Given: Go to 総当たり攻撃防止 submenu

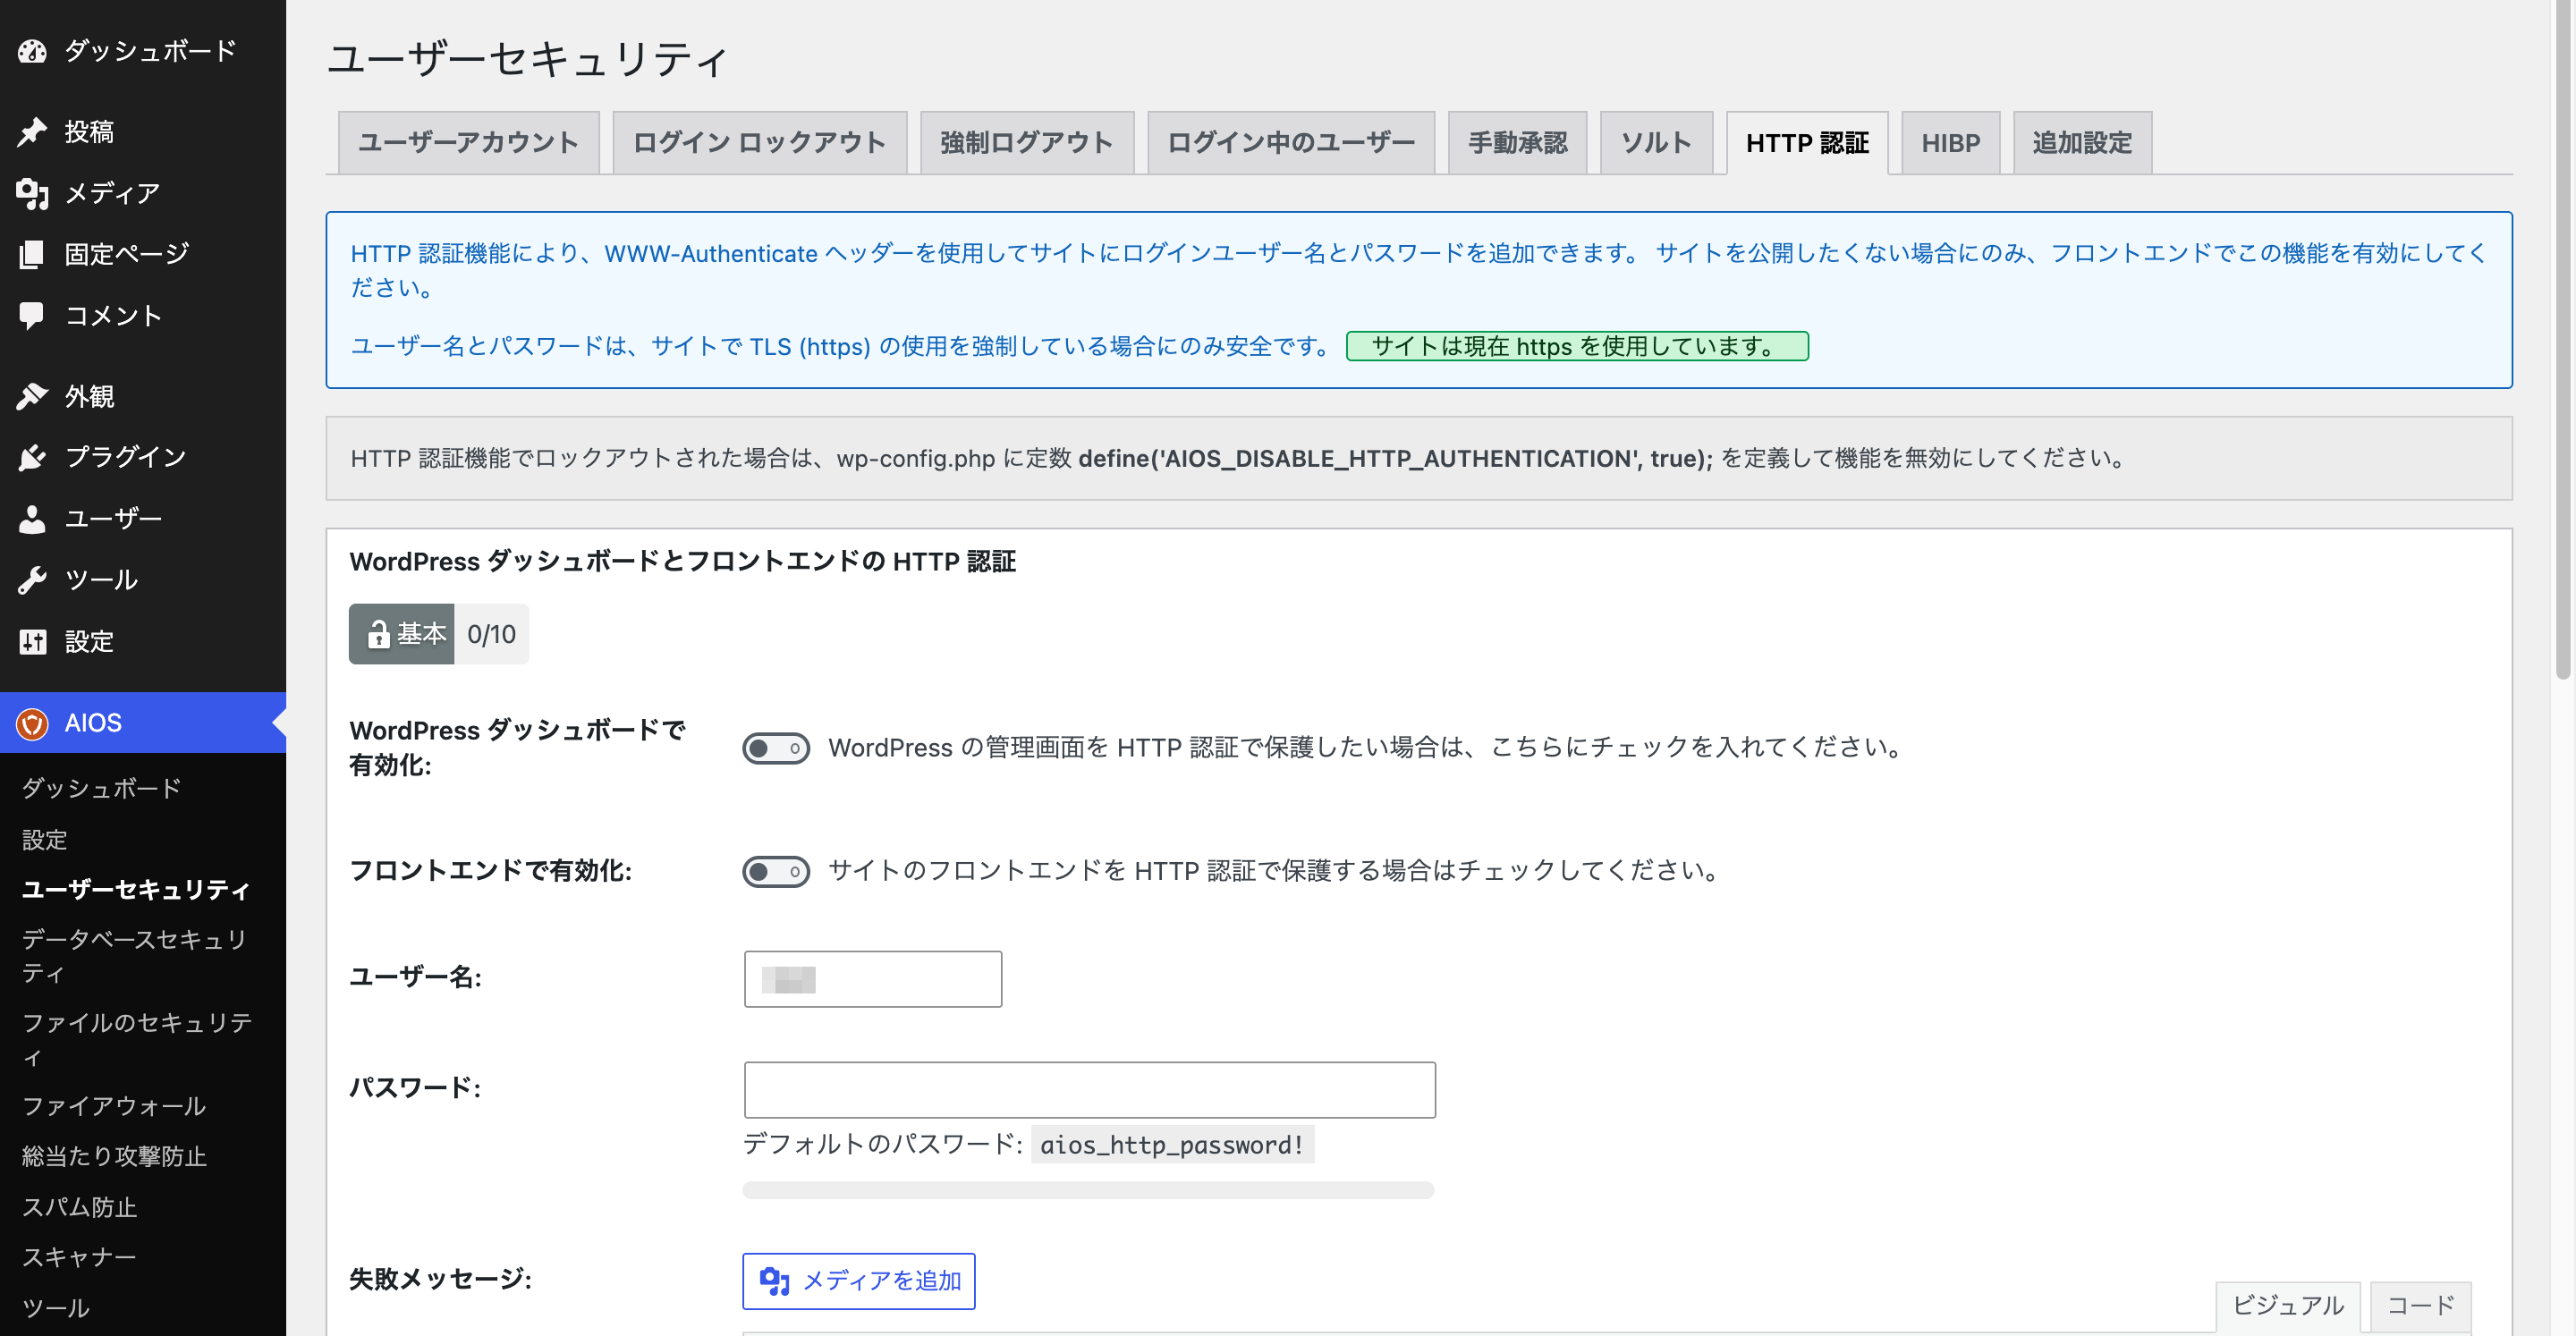Looking at the screenshot, I should click(114, 1157).
